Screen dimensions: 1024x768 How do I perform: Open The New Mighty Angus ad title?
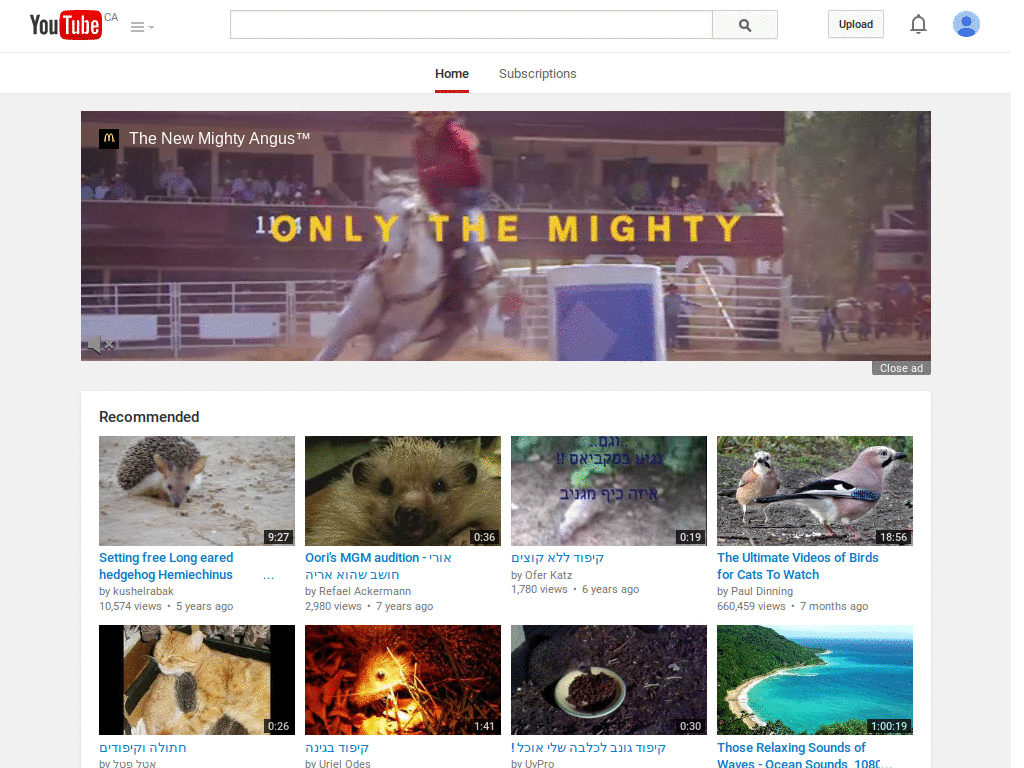[219, 138]
